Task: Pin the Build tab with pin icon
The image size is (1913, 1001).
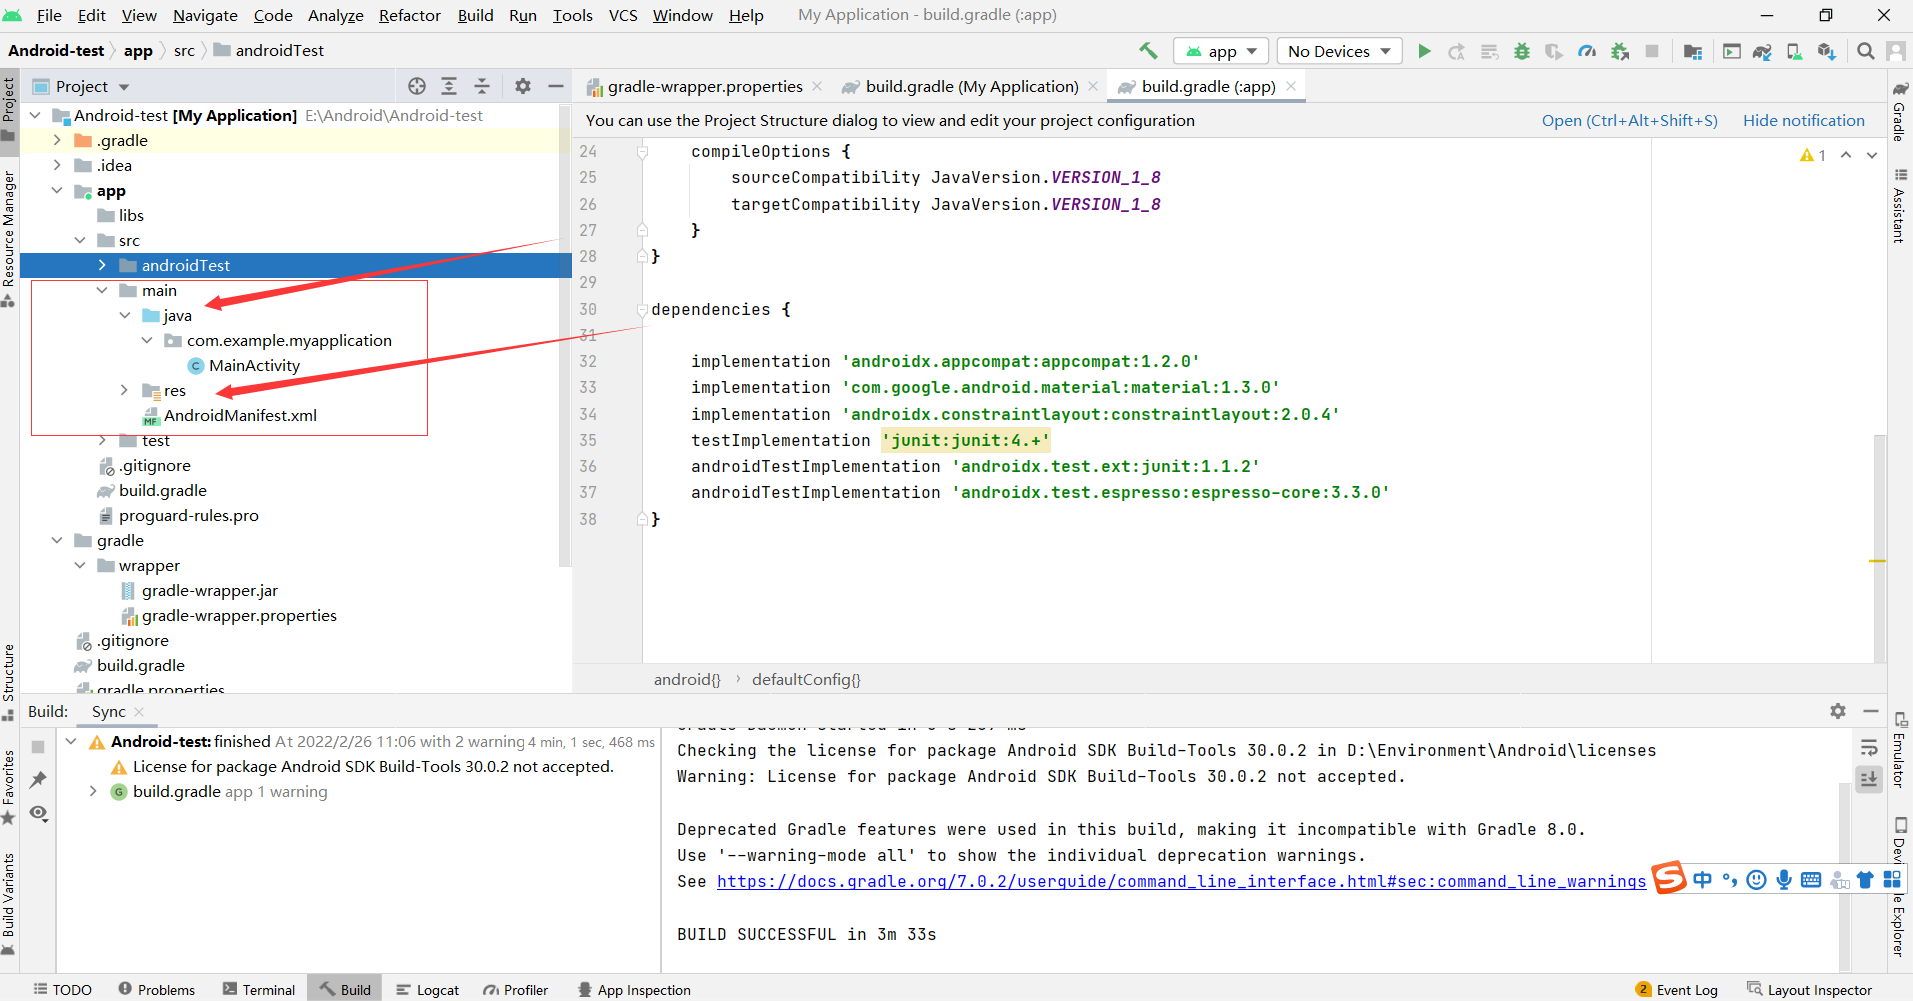Action: tap(38, 779)
